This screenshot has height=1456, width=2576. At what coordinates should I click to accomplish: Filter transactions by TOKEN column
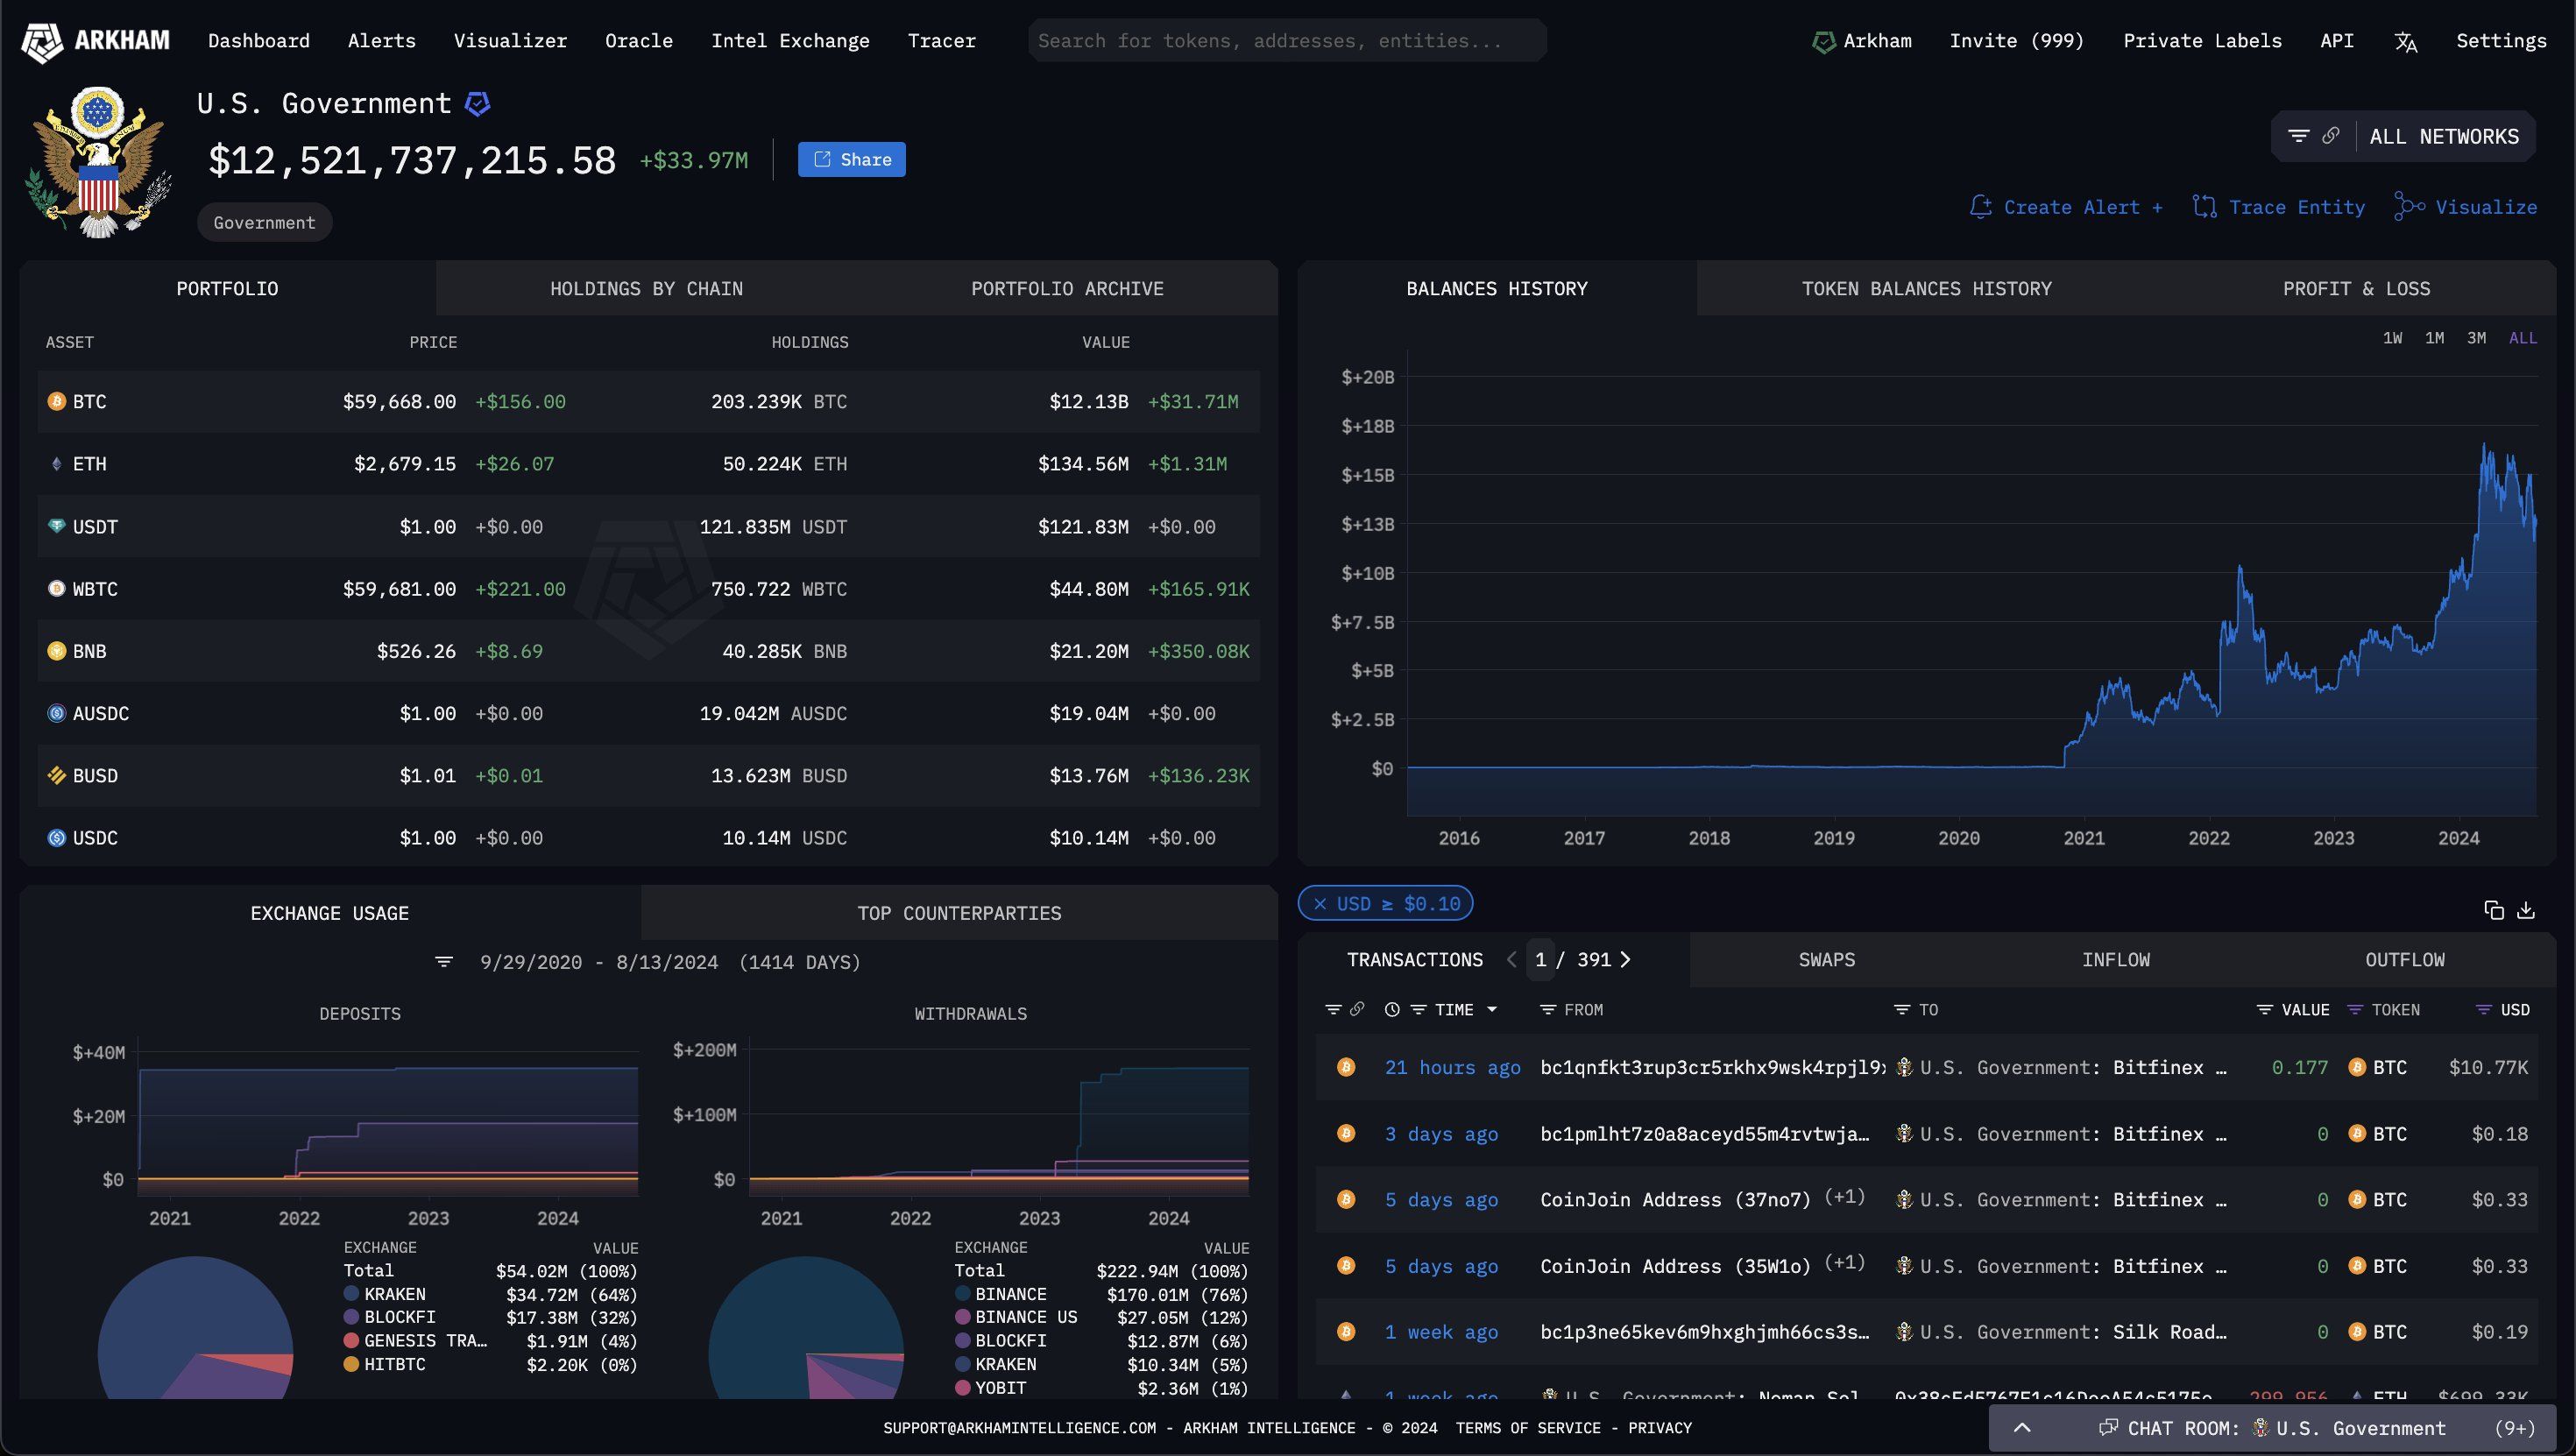pyautogui.click(x=2355, y=1010)
